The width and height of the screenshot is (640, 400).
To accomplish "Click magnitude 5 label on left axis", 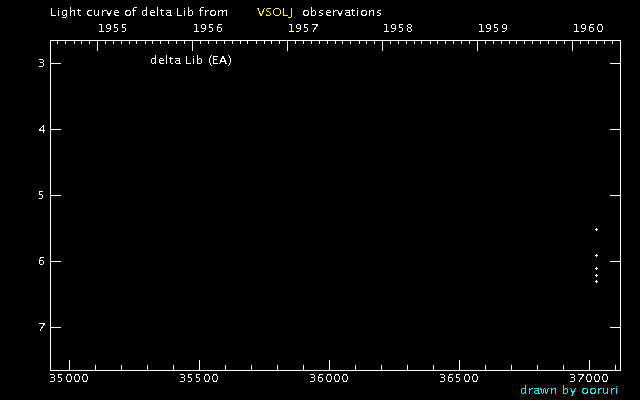I will 41,196.
